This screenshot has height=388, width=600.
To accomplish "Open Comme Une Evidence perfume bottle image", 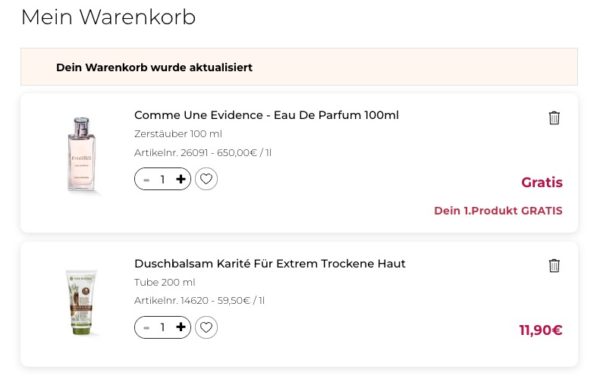I will click(x=82, y=155).
